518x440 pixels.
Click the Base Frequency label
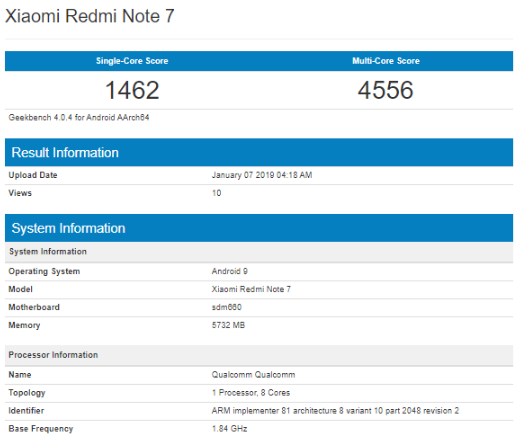41,429
